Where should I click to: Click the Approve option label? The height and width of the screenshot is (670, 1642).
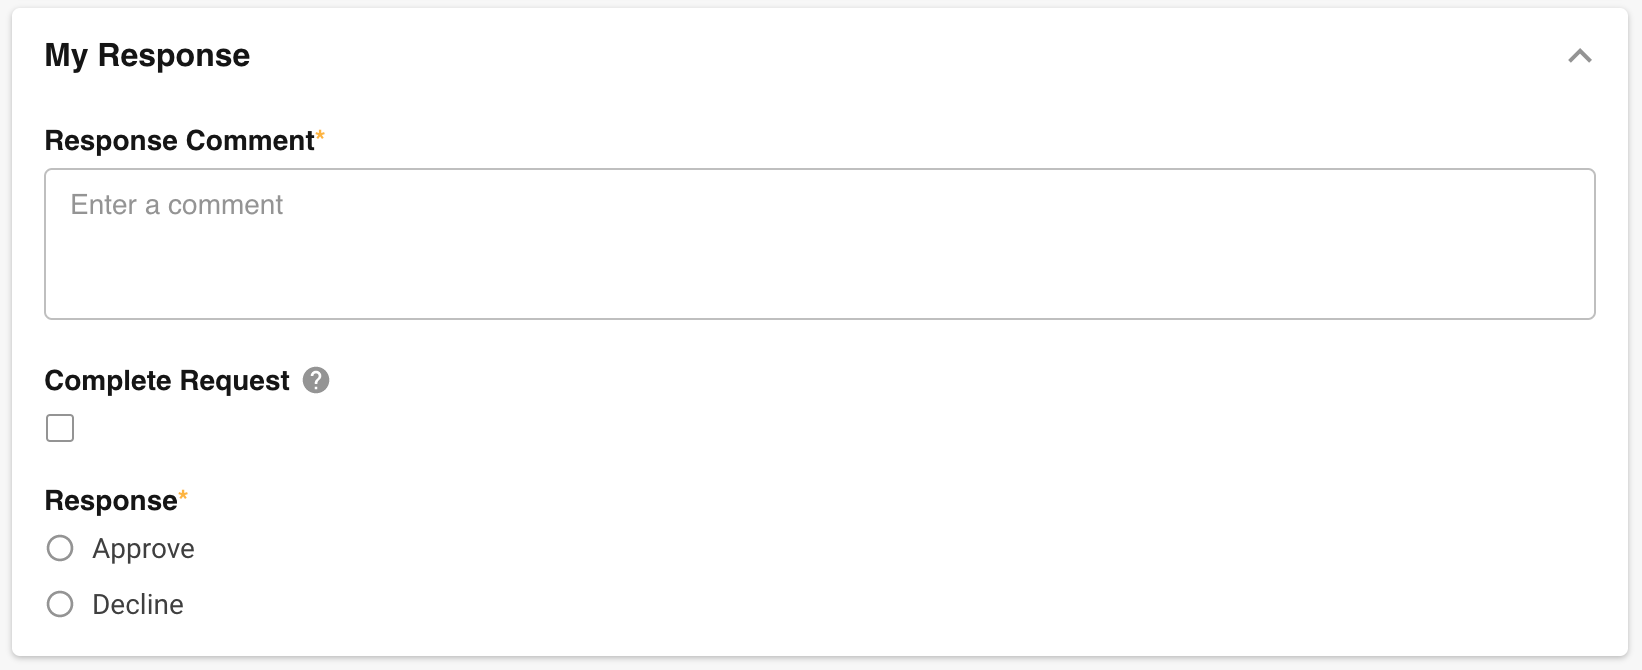pos(143,549)
